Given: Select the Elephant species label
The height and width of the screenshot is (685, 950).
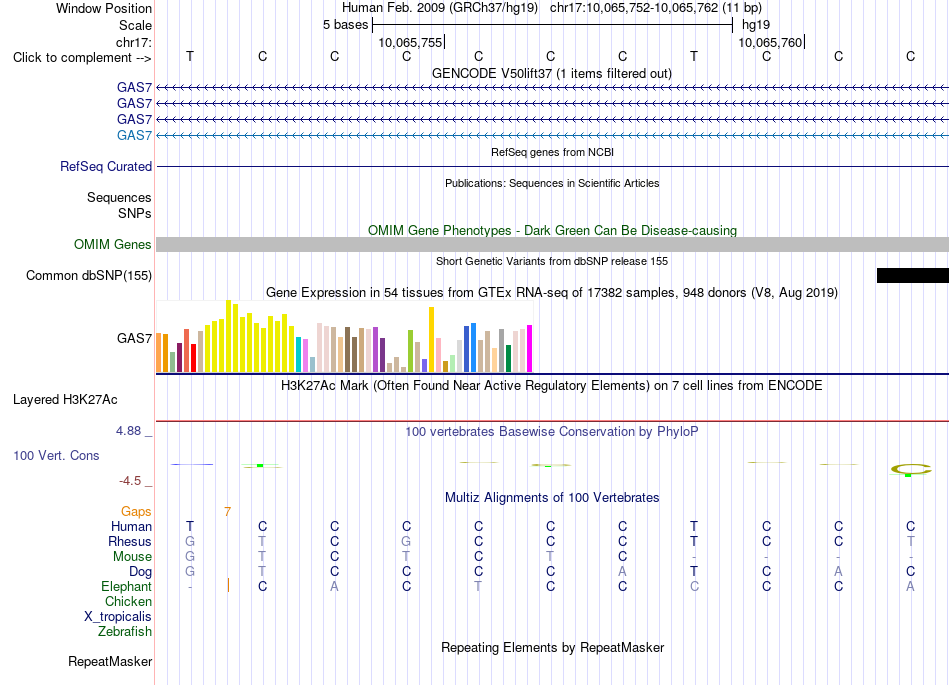Looking at the screenshot, I should click(x=127, y=586).
